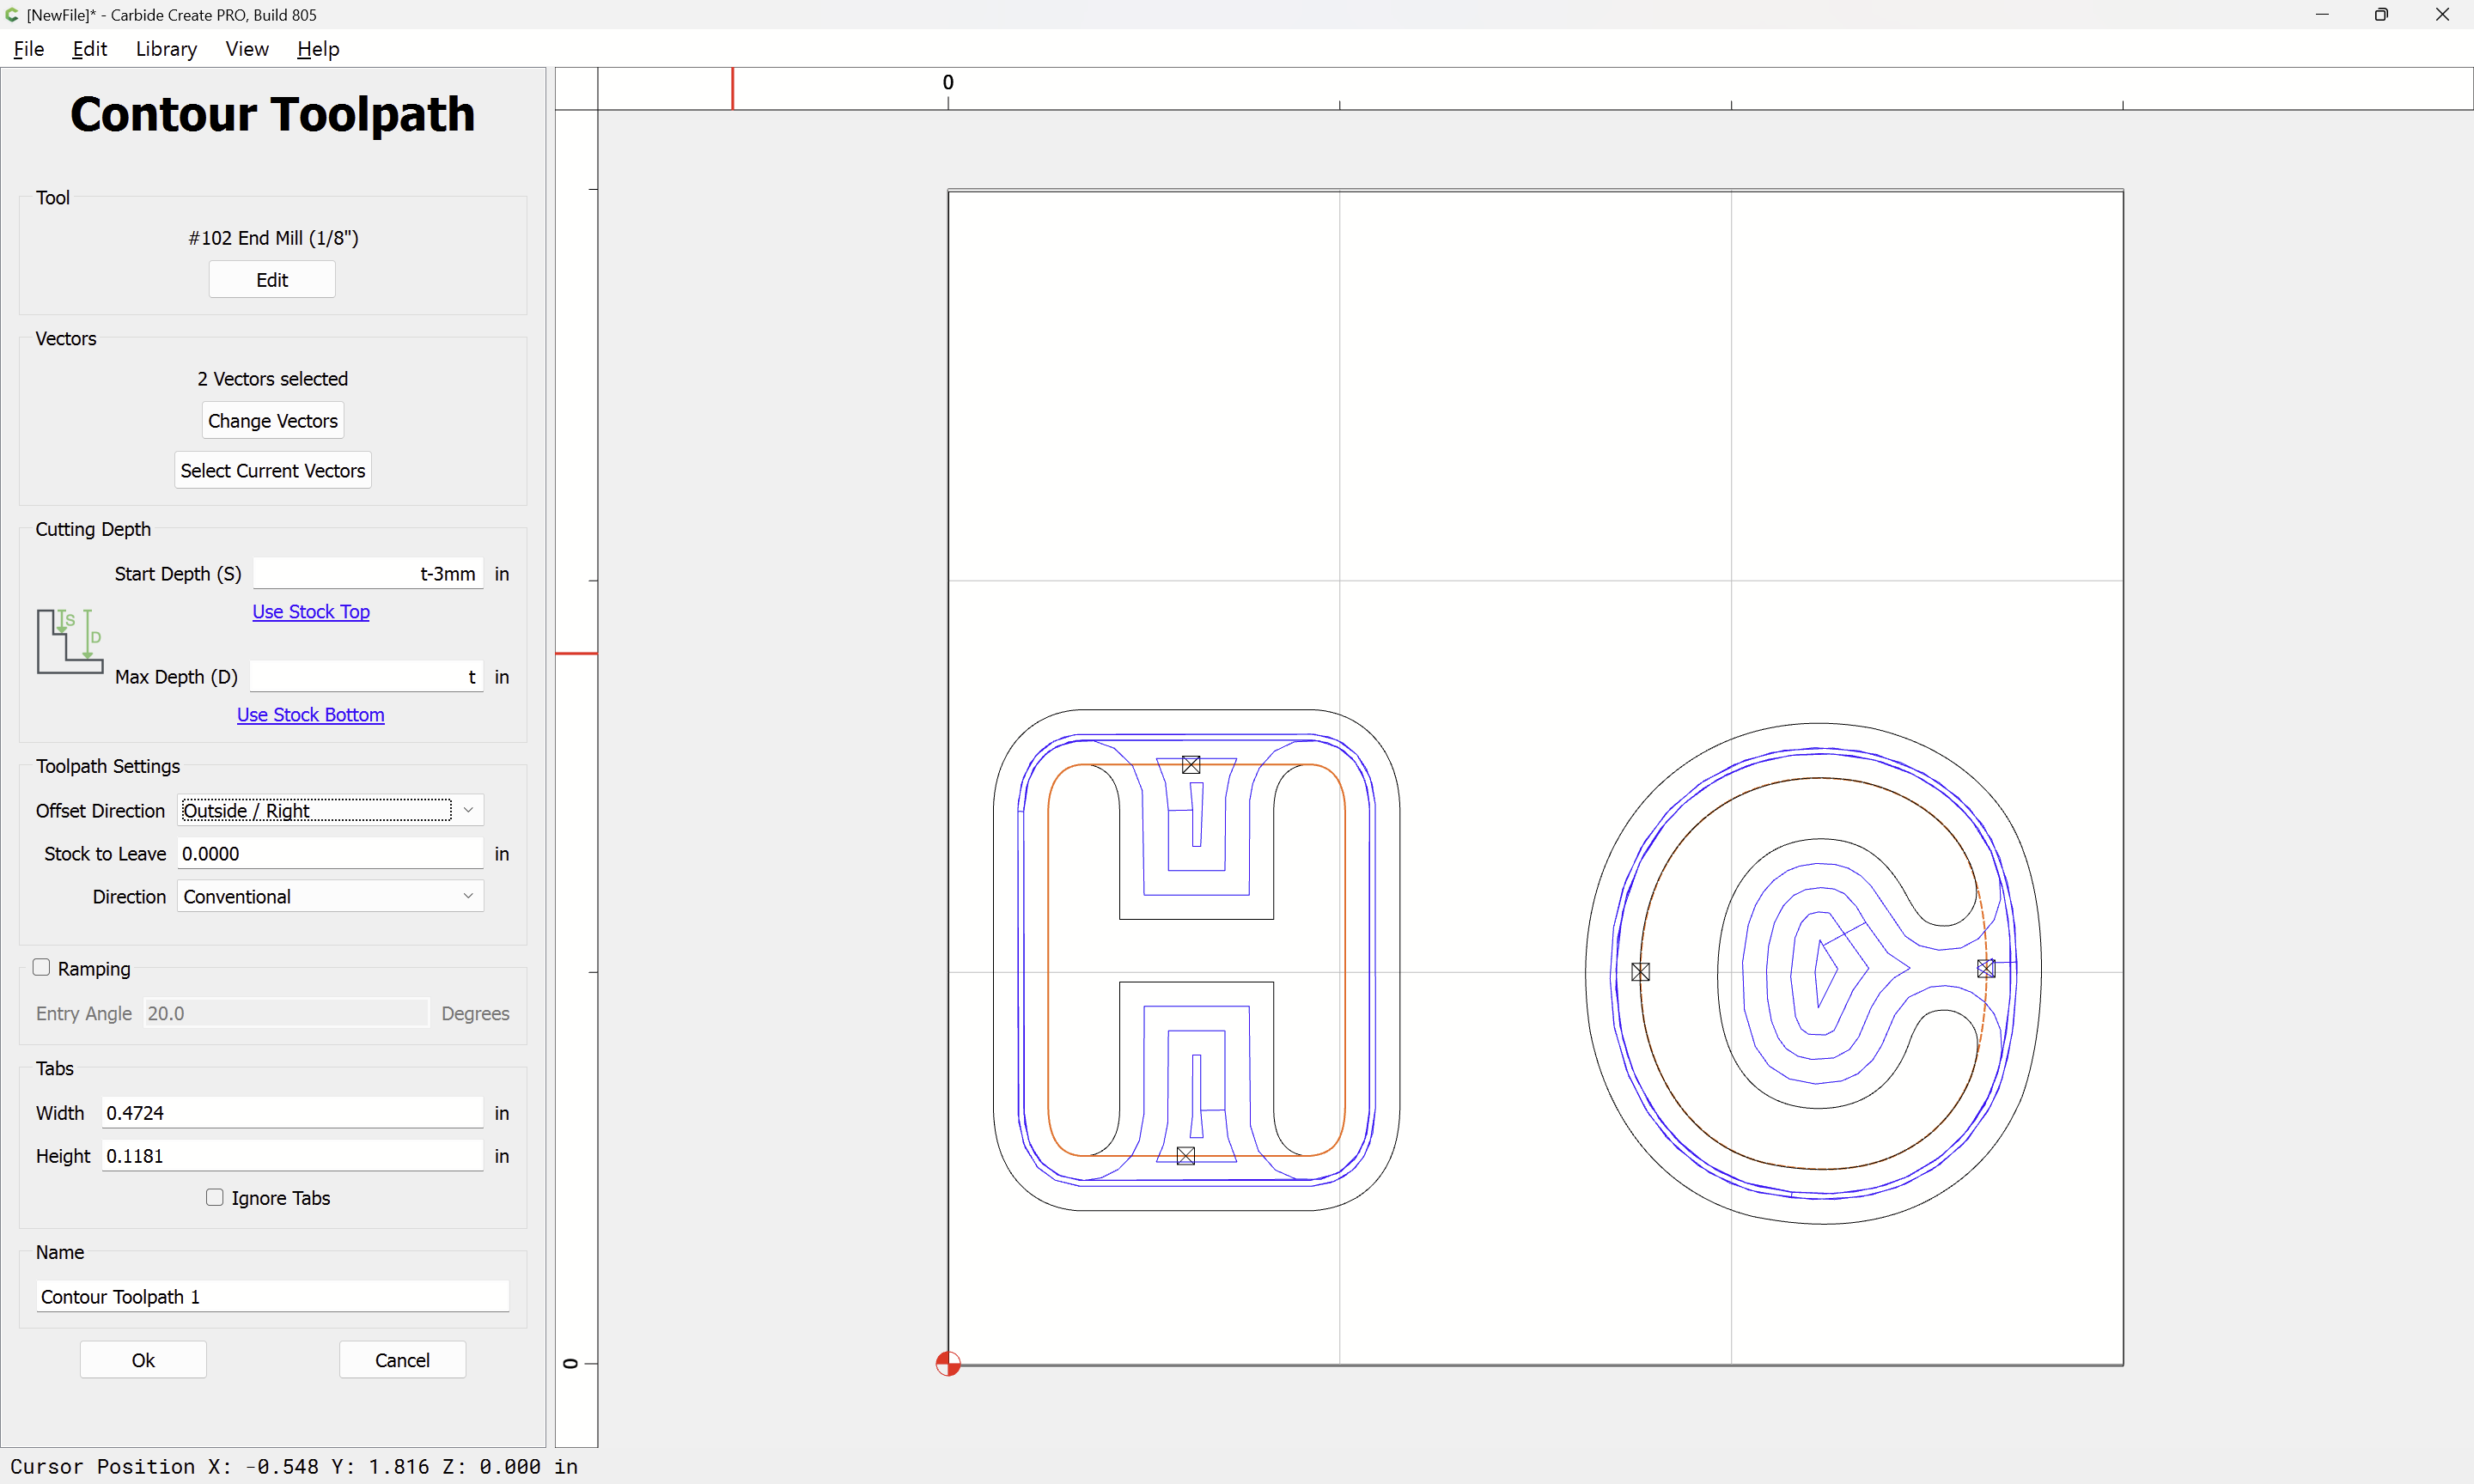Click the Use Stock Top link
2474x1484 pixels.
(x=311, y=611)
